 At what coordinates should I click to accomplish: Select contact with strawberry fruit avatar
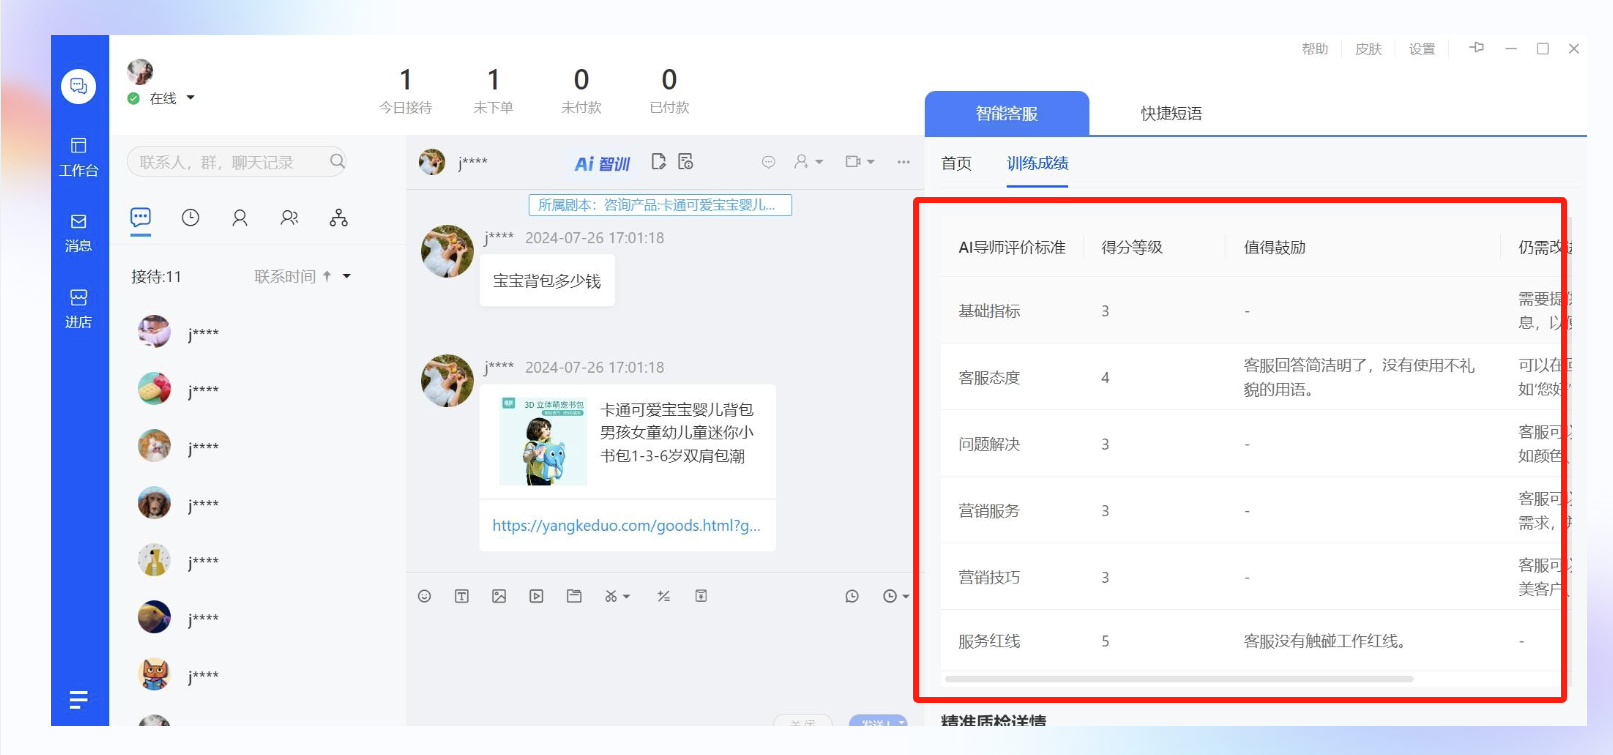coord(154,388)
